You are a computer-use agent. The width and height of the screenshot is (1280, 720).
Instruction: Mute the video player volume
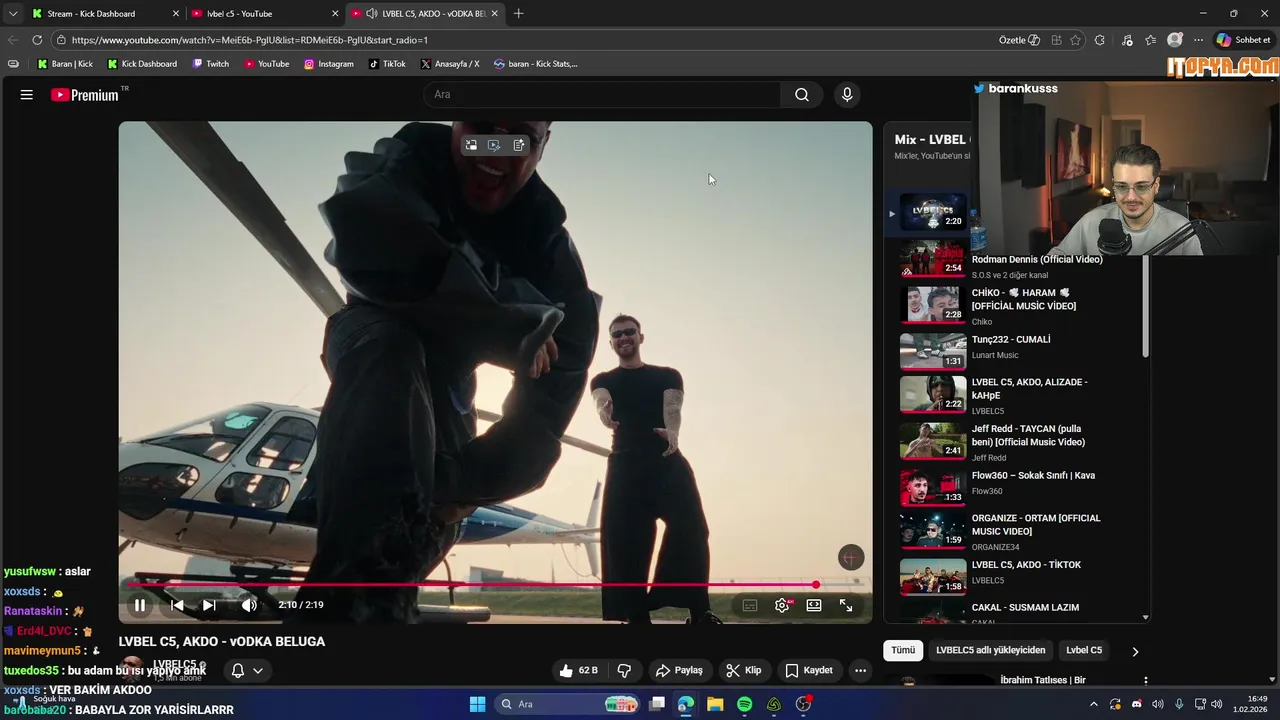249,605
